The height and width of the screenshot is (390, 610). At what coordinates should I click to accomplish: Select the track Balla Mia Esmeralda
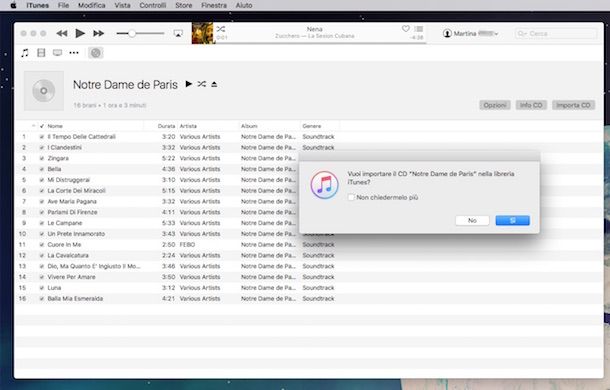pyautogui.click(x=75, y=299)
